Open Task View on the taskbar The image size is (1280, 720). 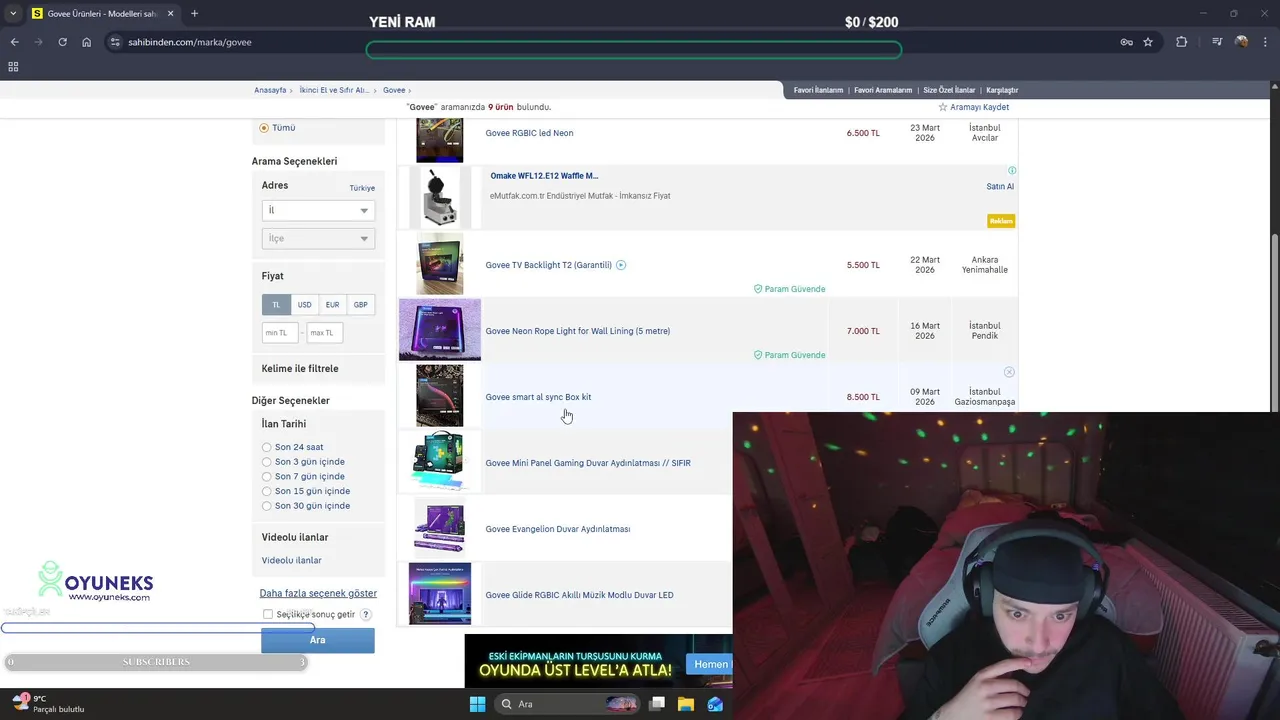(x=657, y=704)
